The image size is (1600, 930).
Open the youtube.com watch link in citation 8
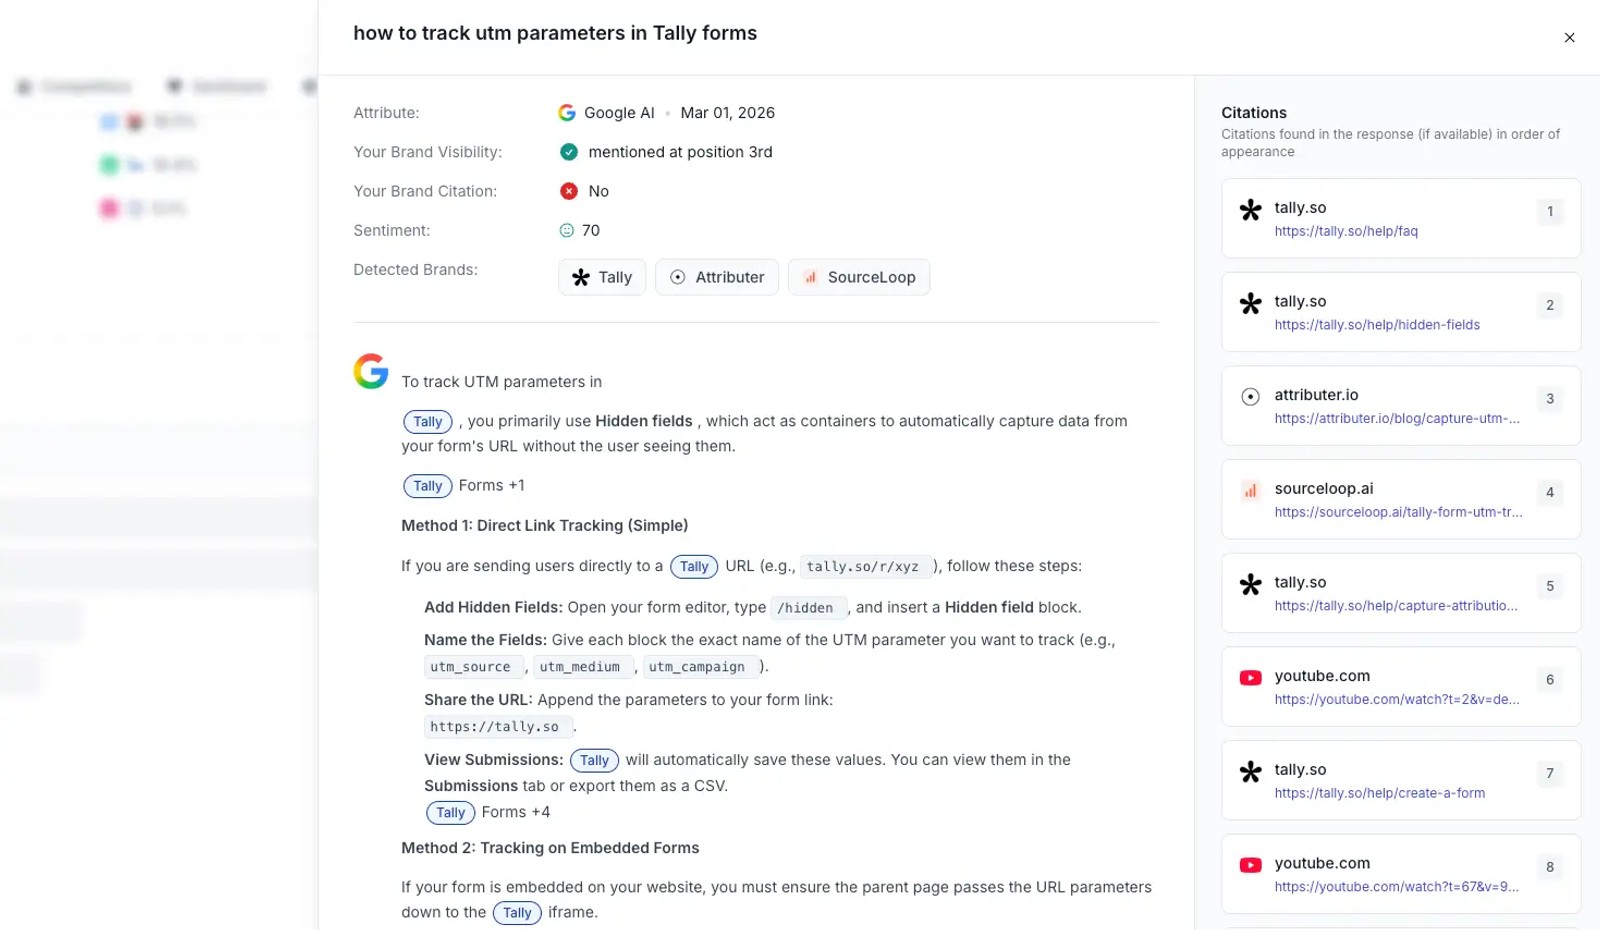(x=1395, y=886)
